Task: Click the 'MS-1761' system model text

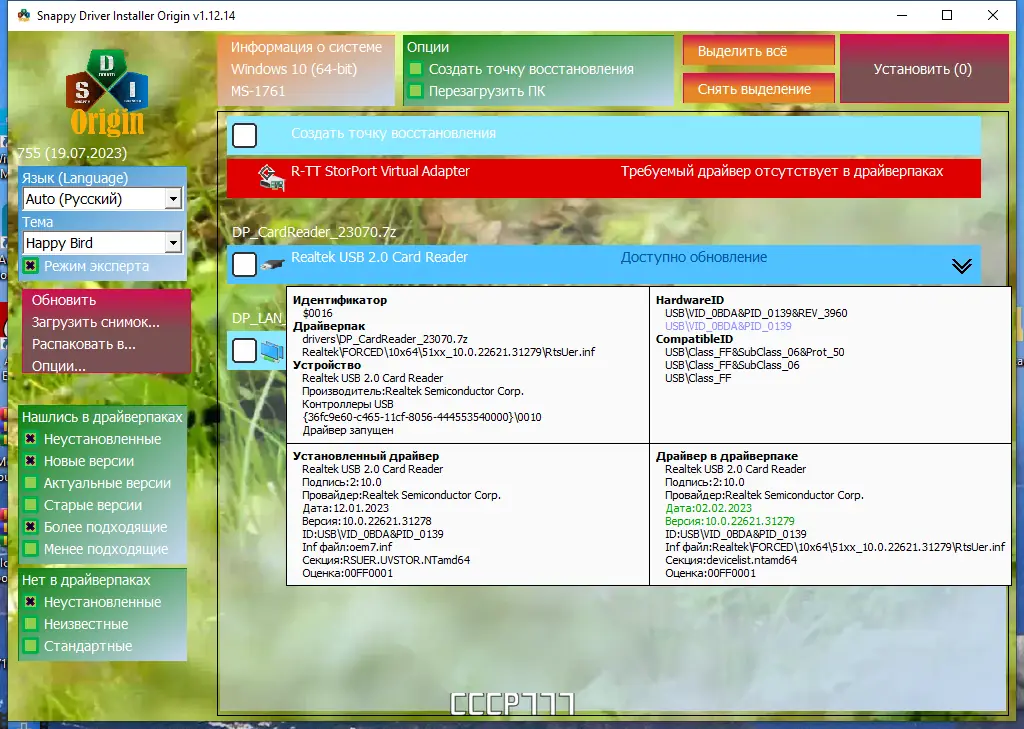Action: click(x=258, y=91)
